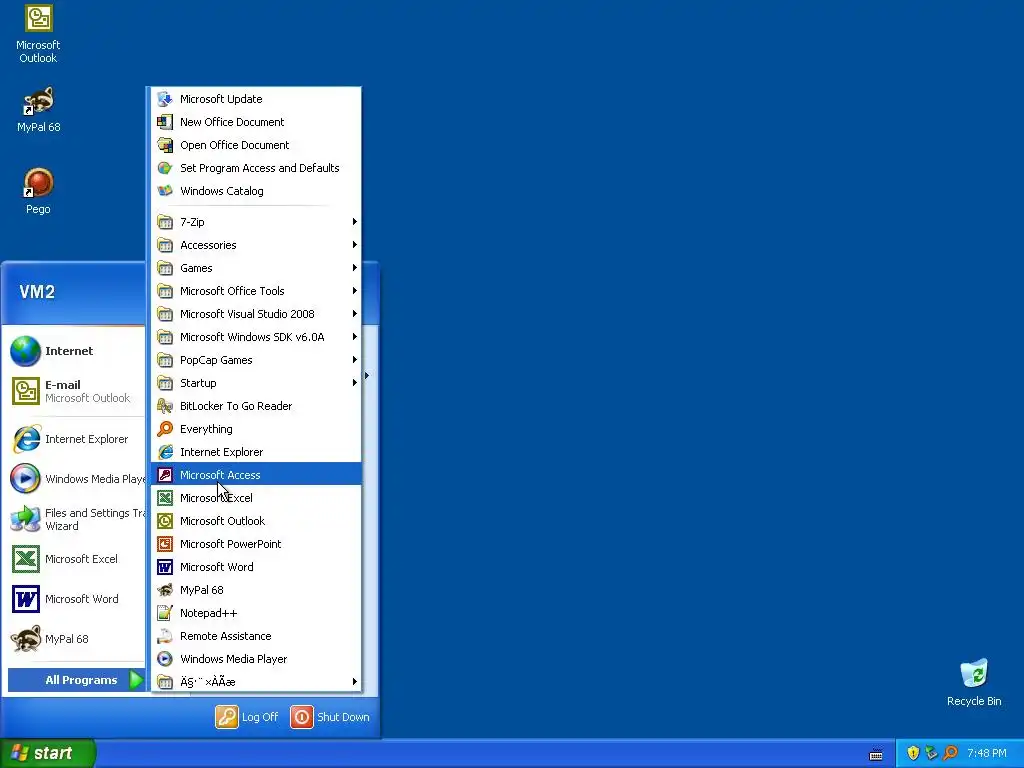The image size is (1024, 768).
Task: Launch Windows Catalog
Action: (x=256, y=191)
